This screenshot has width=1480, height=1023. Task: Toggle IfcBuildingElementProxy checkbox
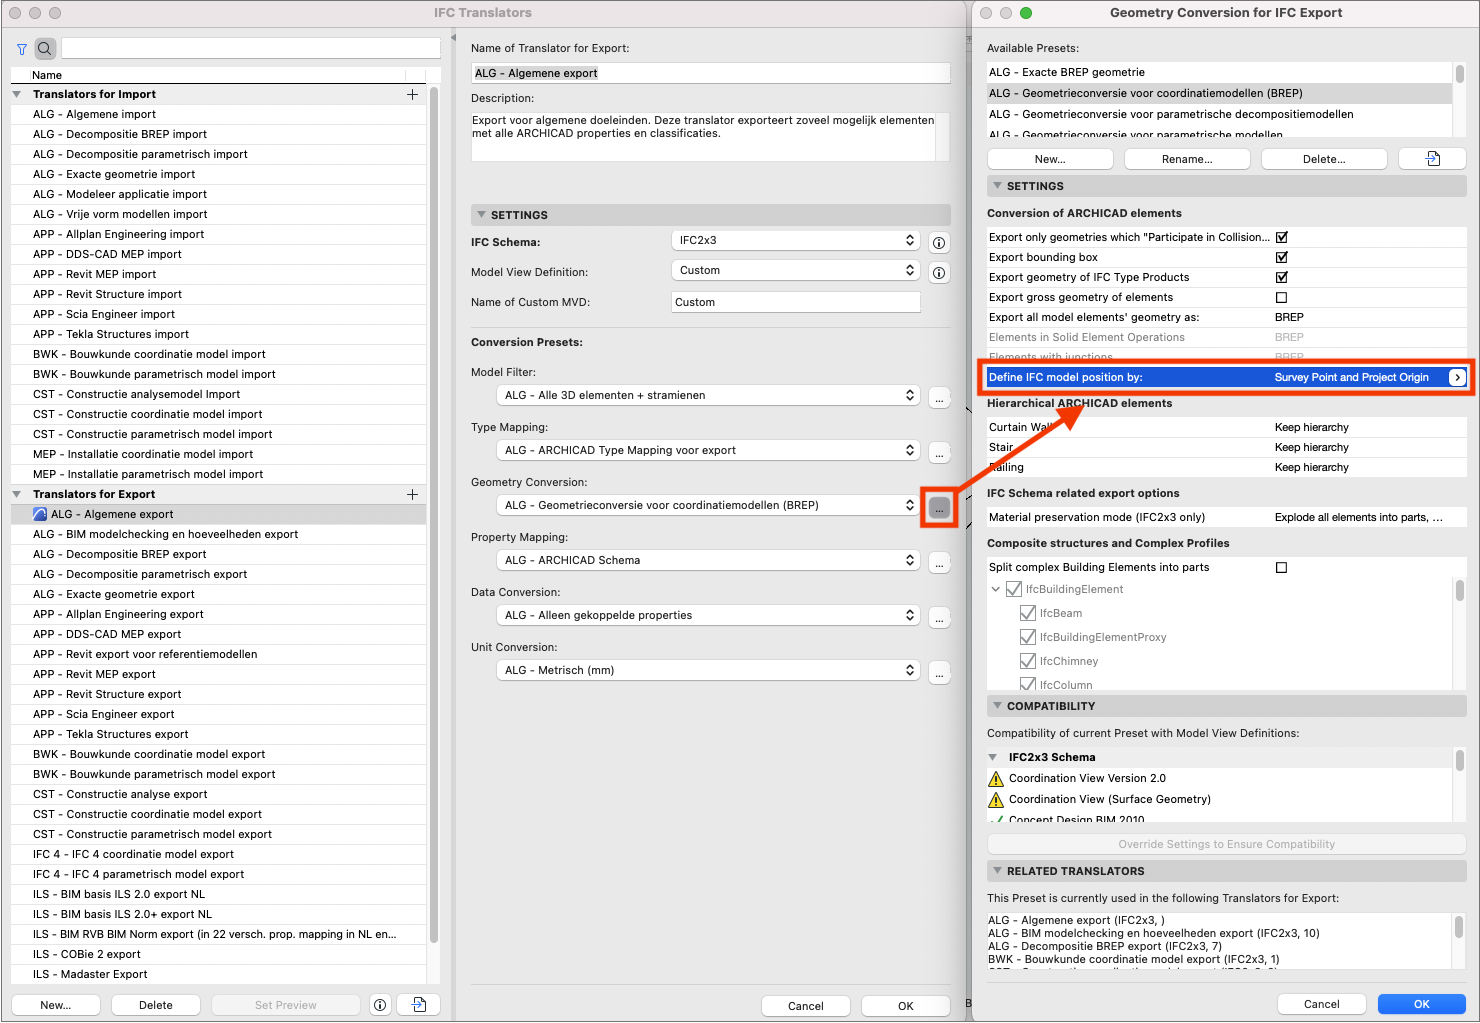click(x=1028, y=637)
